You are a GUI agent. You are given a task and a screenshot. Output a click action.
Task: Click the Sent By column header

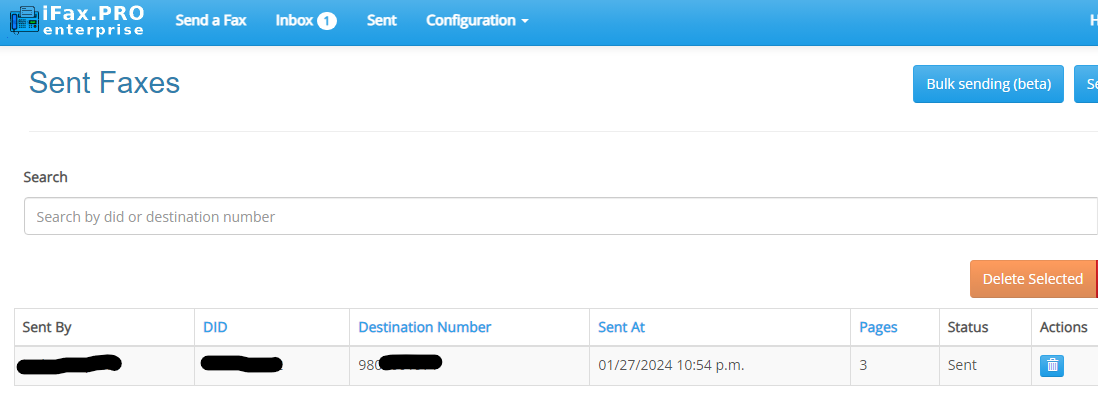click(x=47, y=327)
